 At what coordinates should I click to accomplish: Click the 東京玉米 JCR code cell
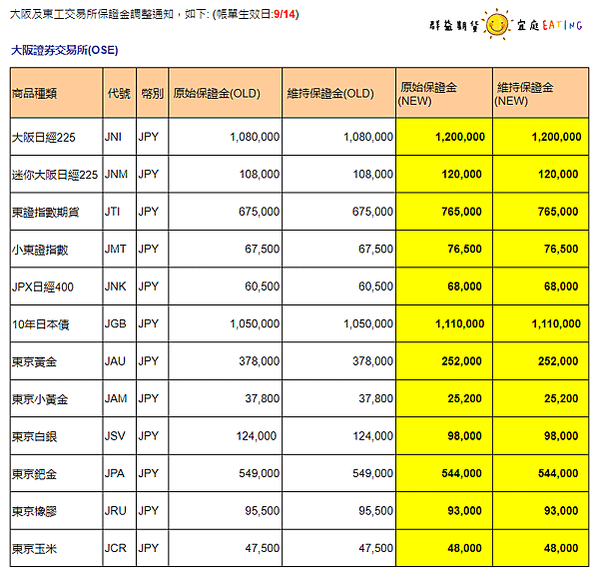pos(120,548)
